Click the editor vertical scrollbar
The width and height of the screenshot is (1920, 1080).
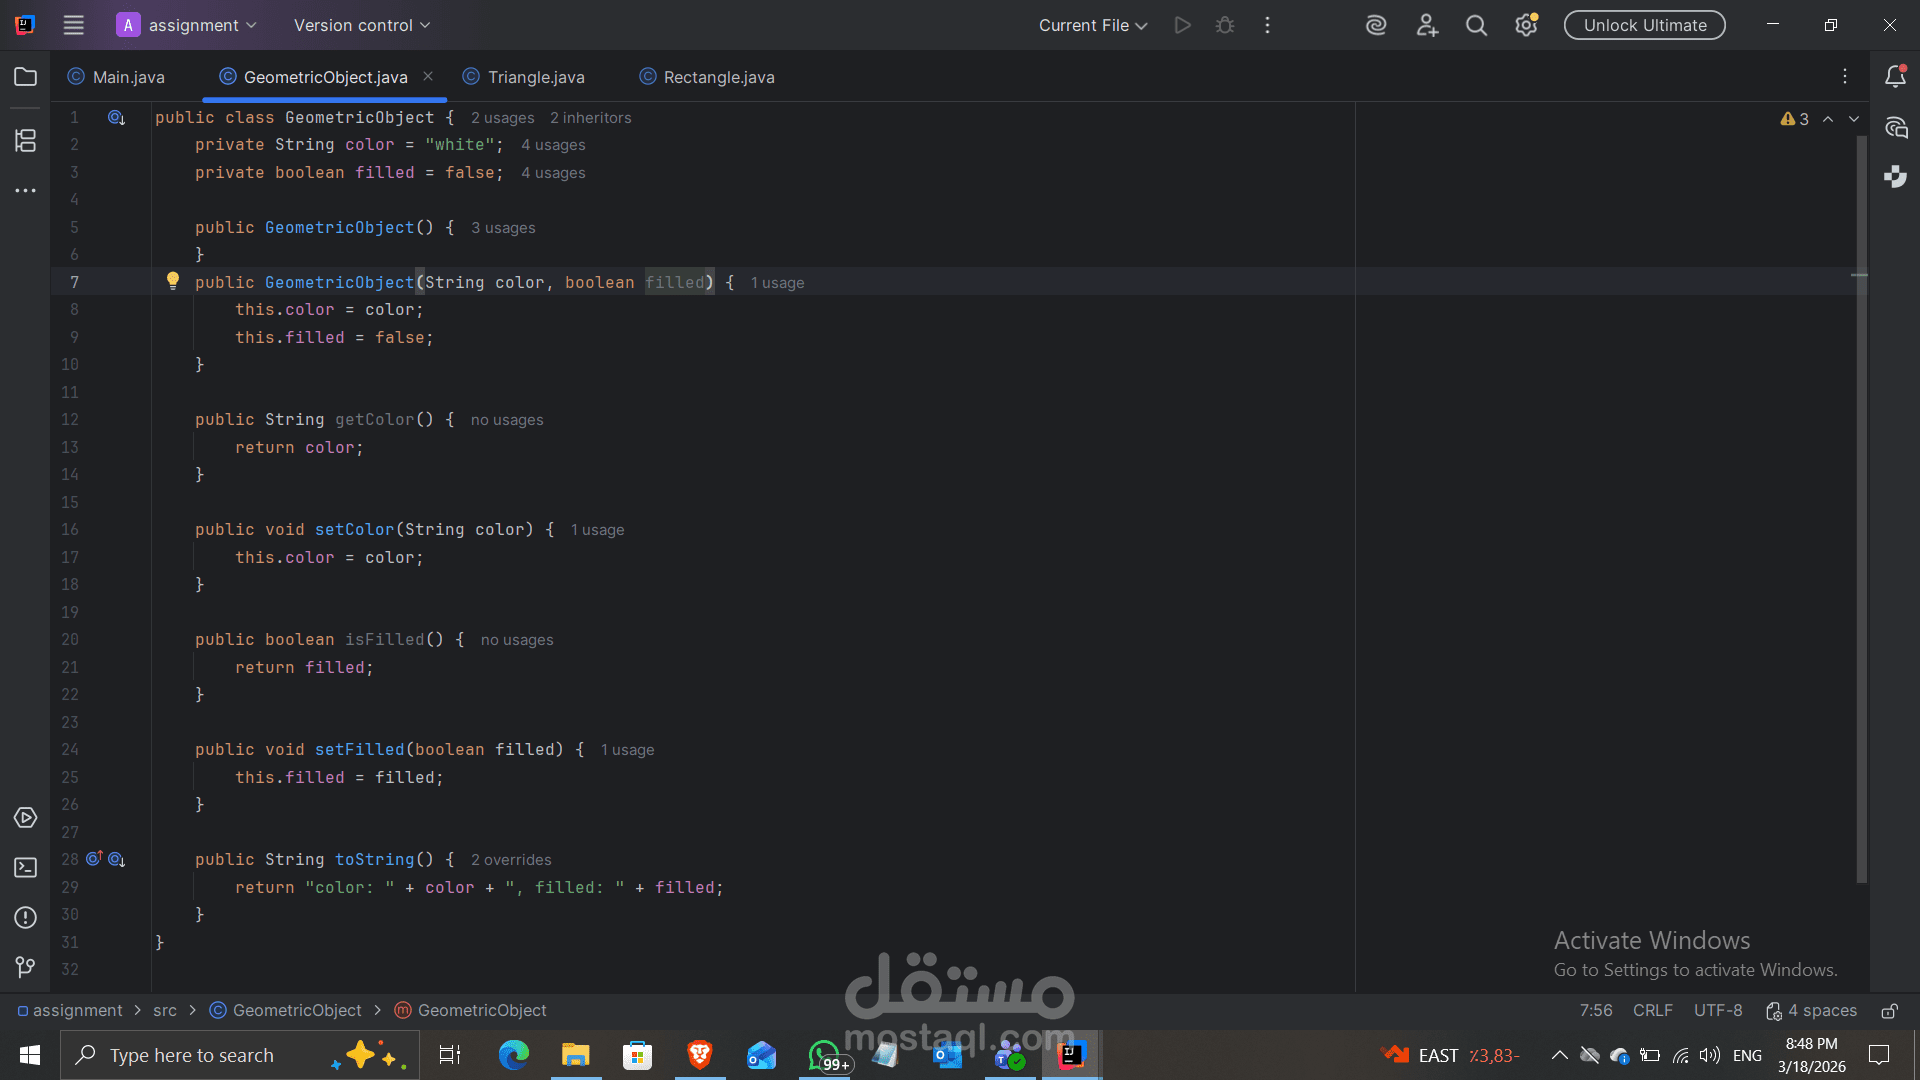(1861, 510)
